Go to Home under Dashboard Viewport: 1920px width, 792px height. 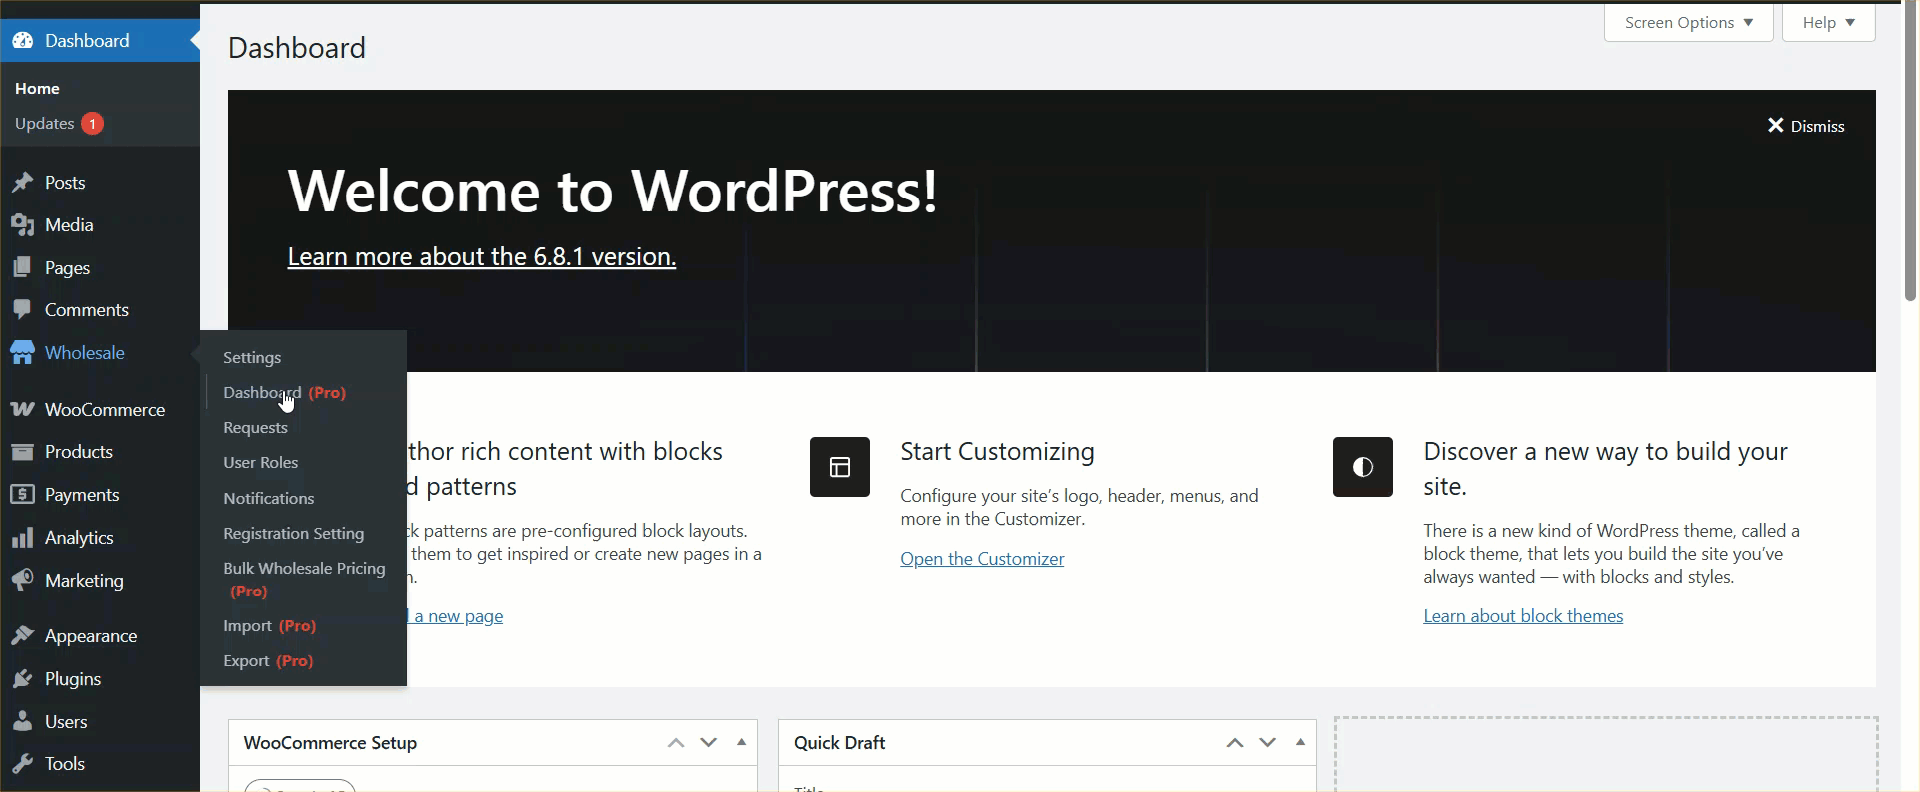coord(37,89)
